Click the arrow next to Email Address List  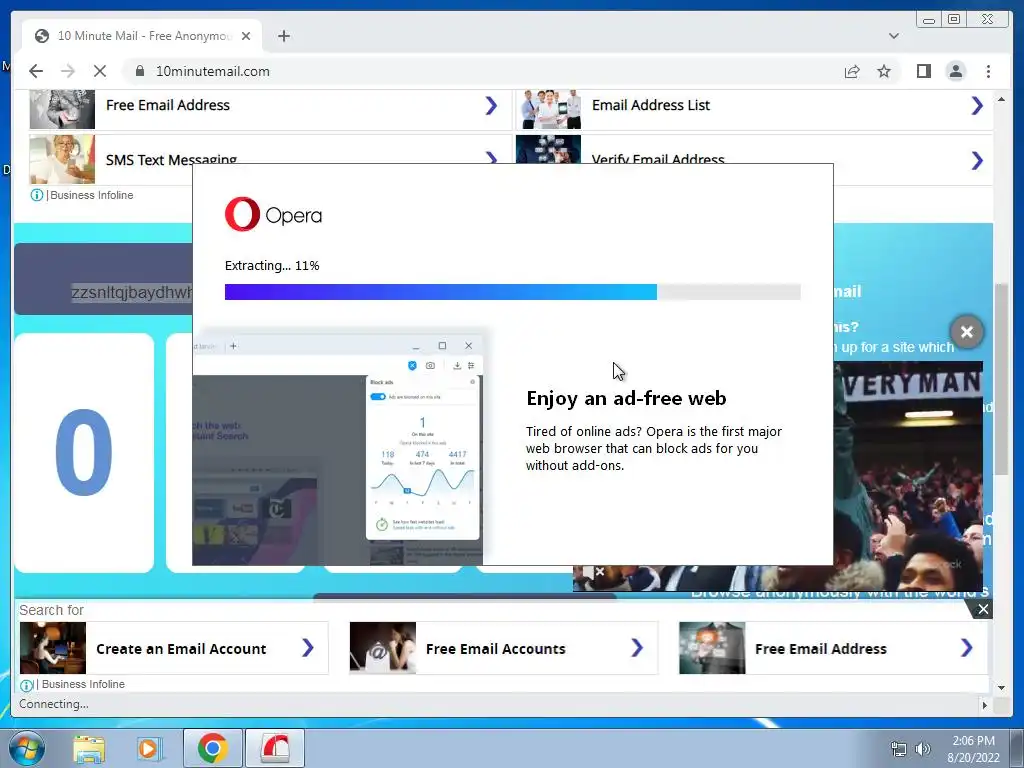click(976, 105)
